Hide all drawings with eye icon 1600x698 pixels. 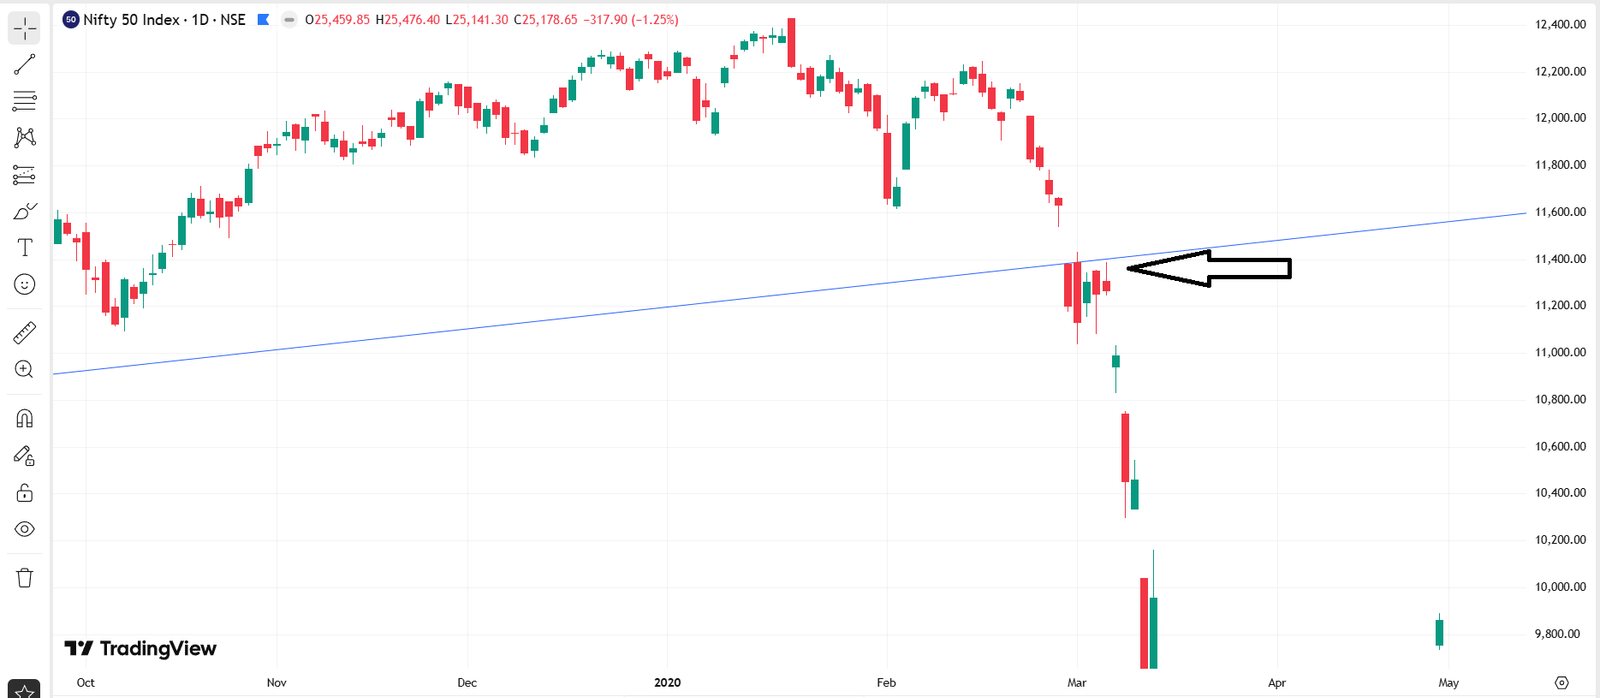tap(25, 529)
